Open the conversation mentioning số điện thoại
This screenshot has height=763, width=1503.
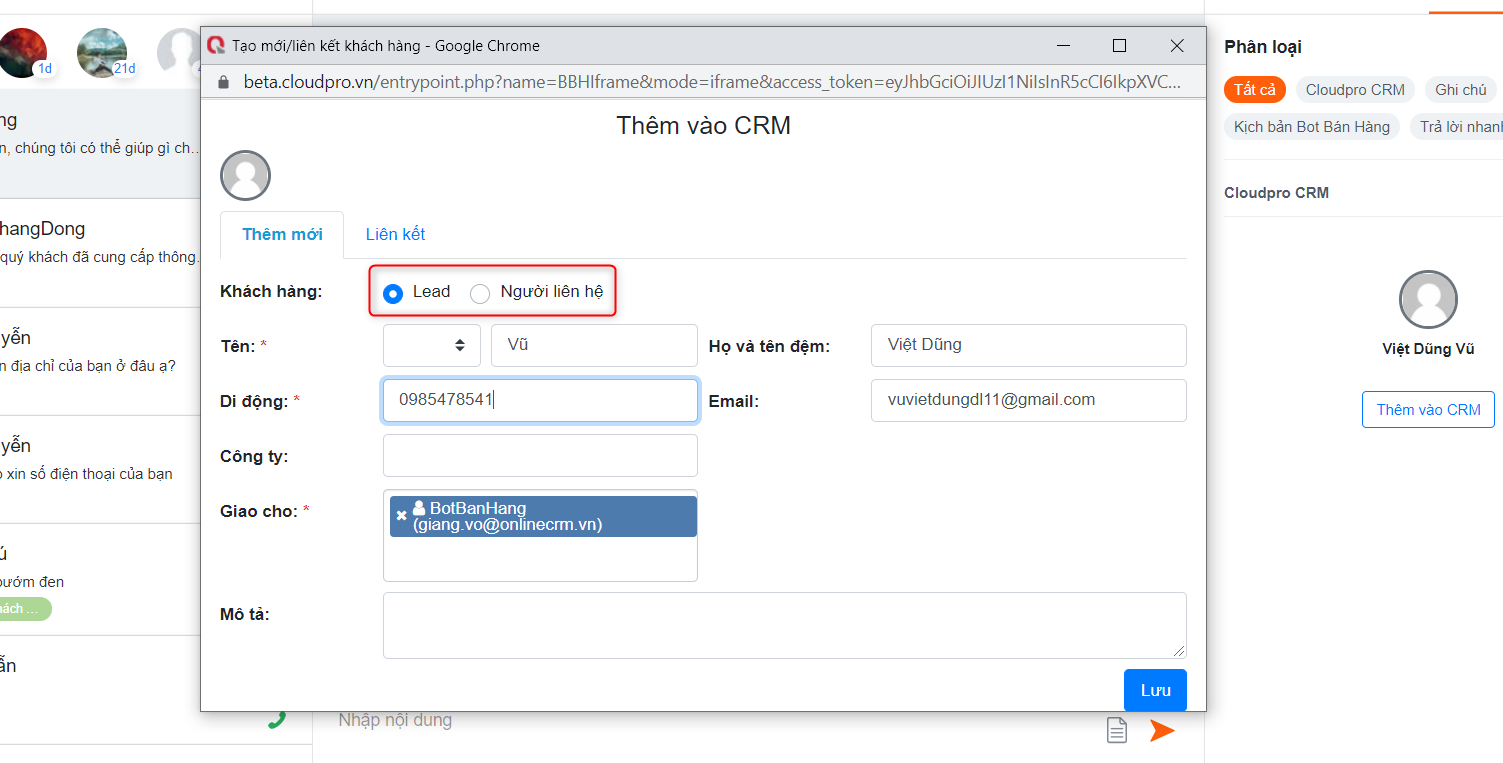click(x=100, y=469)
